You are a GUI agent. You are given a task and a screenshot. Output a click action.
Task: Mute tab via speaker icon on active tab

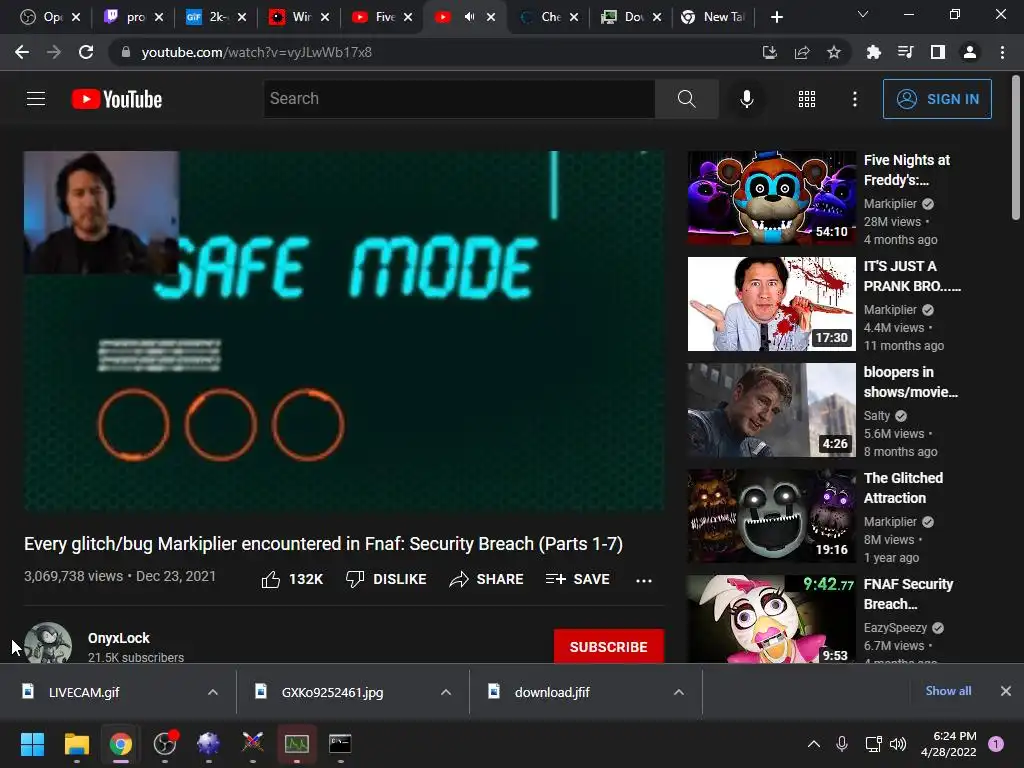(x=470, y=17)
